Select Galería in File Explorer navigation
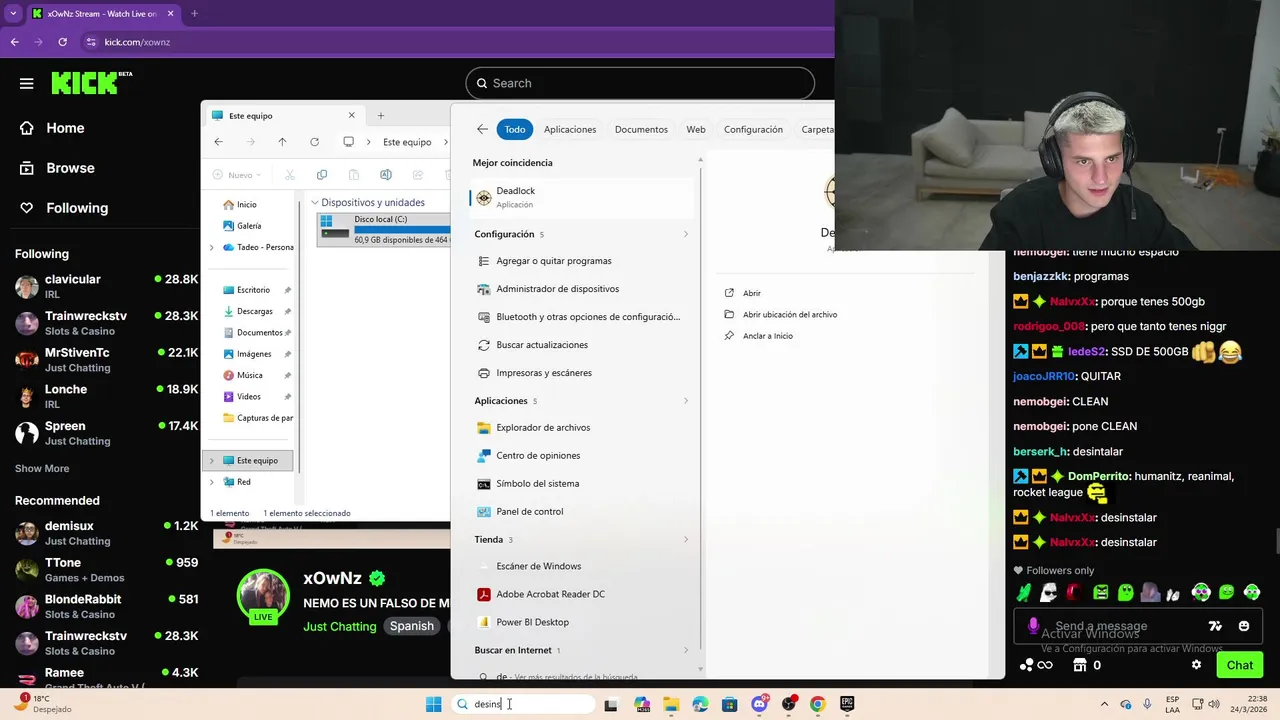 [248, 226]
